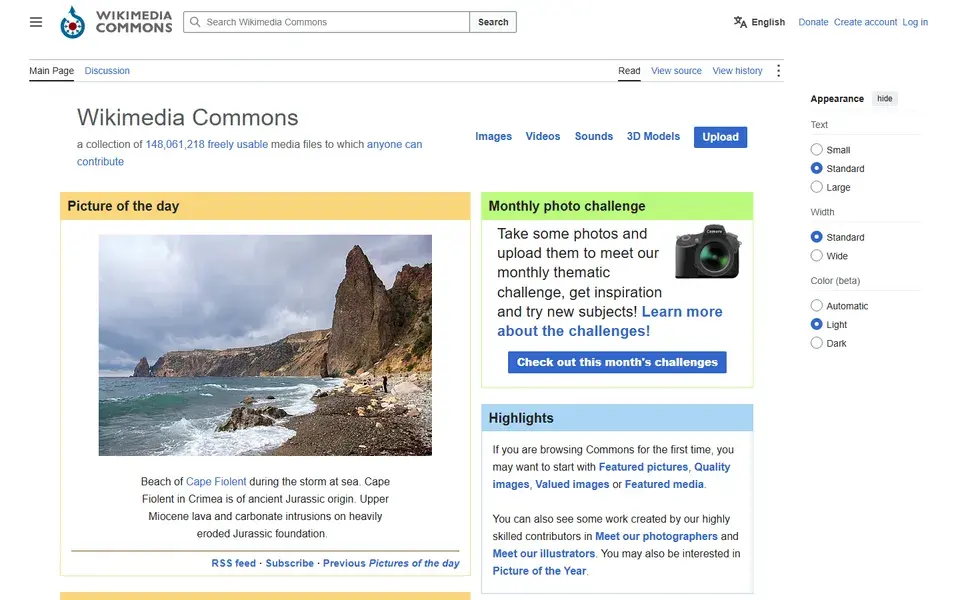Click the freely usable link
This screenshot has width=960, height=600.
coord(238,144)
